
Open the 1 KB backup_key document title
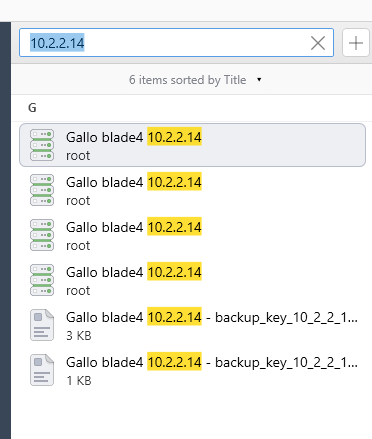click(x=212, y=362)
